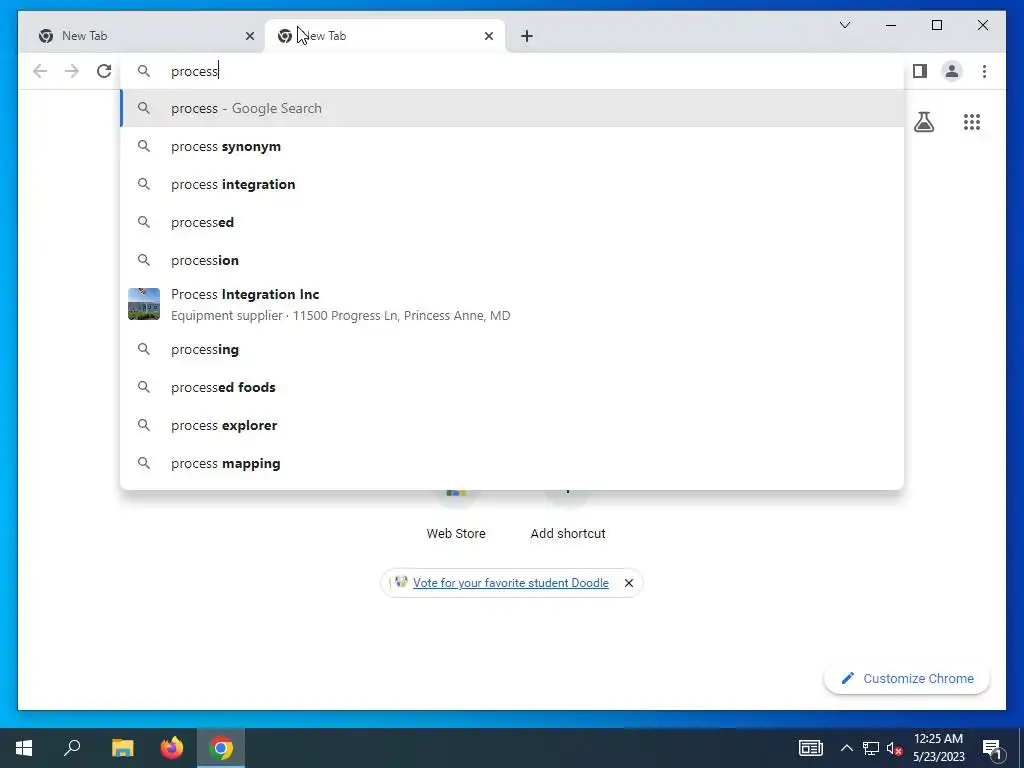Open News and interests taskbar icon

pos(810,748)
